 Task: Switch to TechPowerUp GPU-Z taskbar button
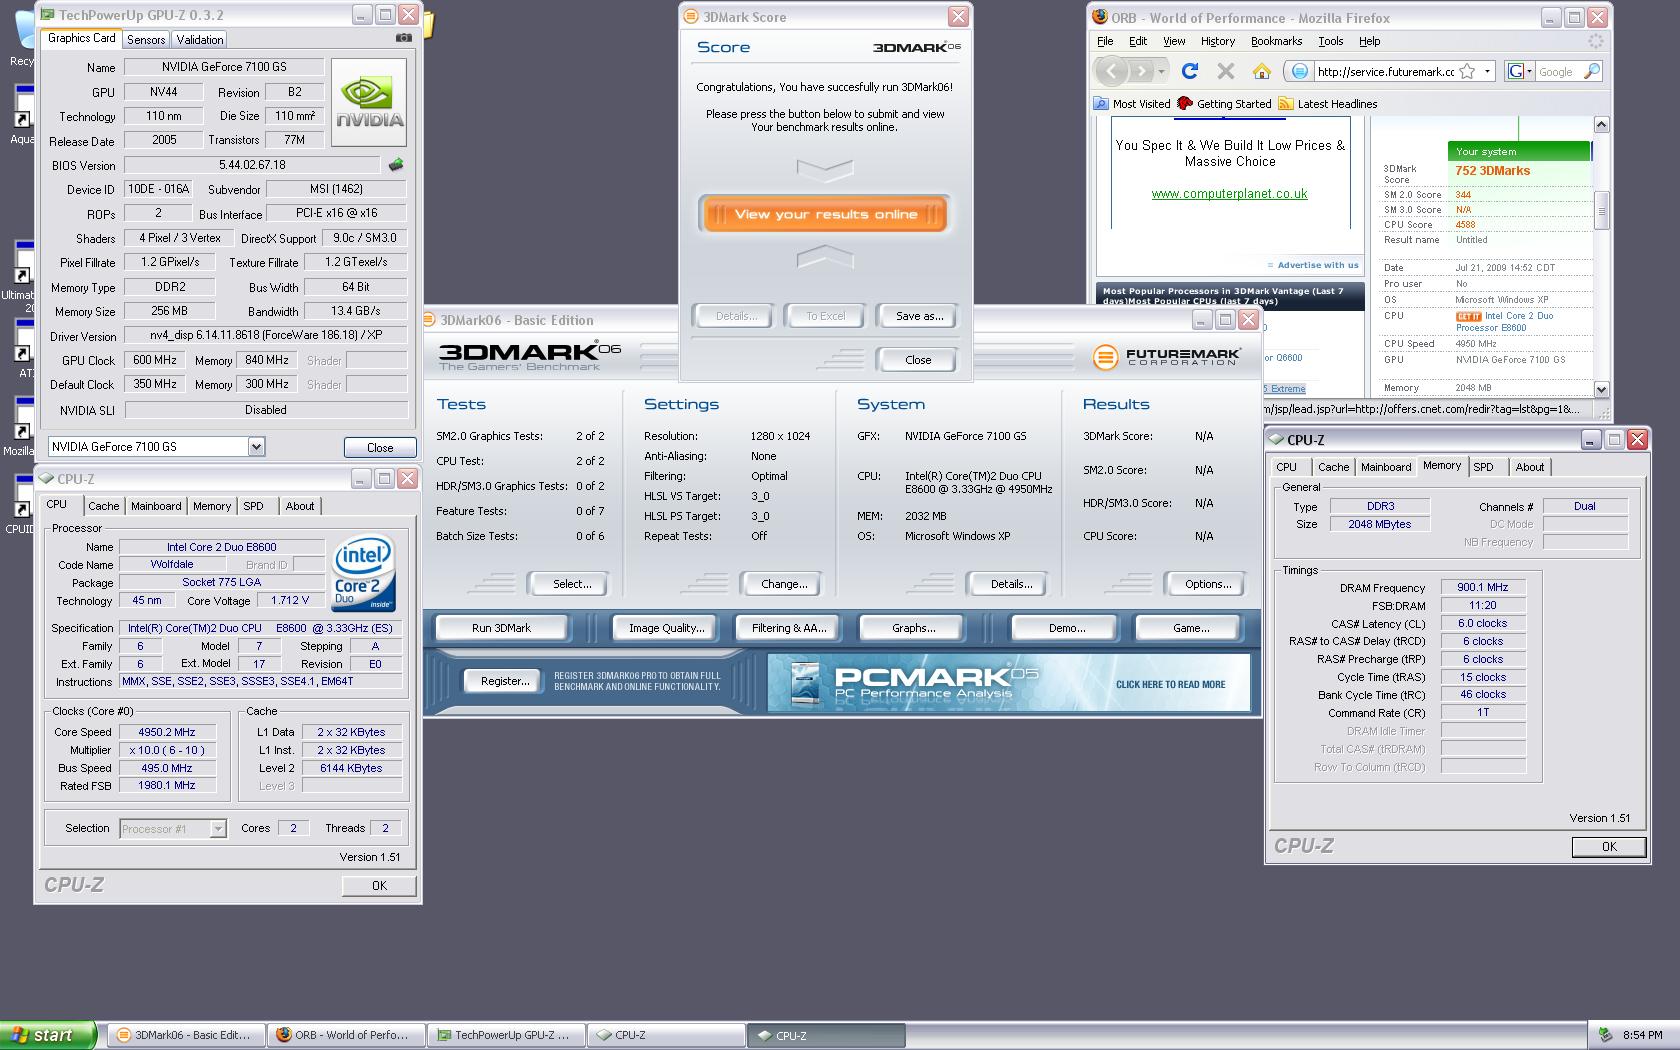tap(506, 1035)
